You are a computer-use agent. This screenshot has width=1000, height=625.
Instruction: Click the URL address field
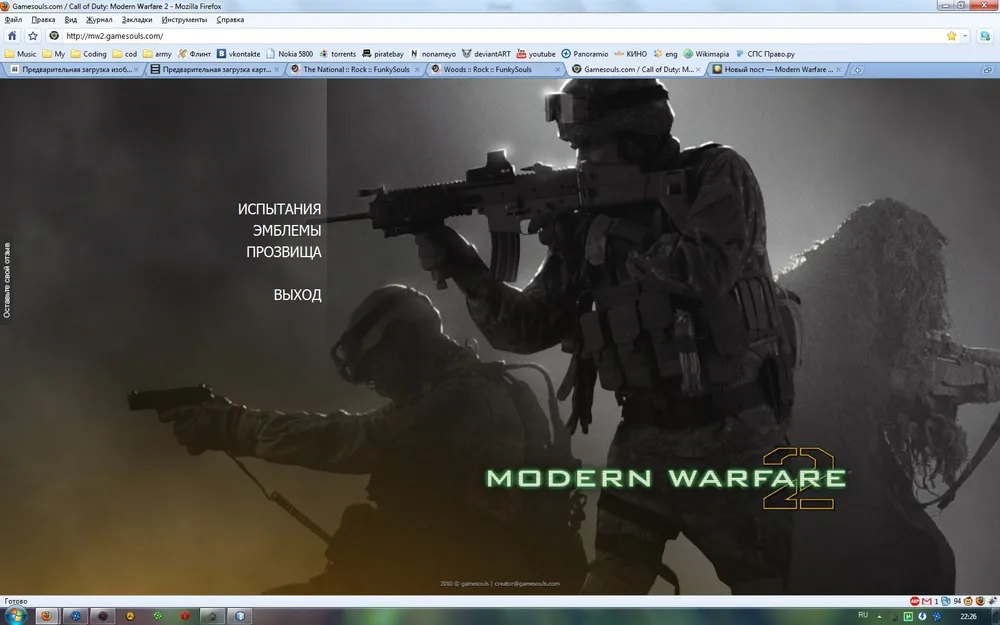click(500, 36)
